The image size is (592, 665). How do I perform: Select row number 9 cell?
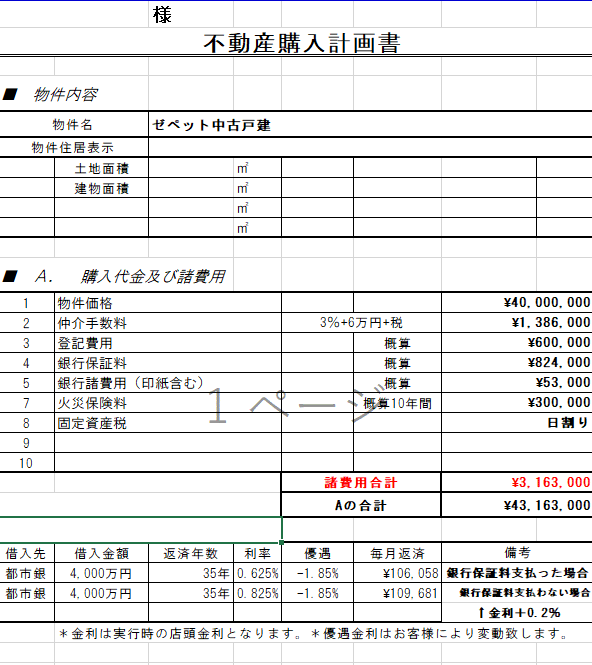click(x=27, y=443)
